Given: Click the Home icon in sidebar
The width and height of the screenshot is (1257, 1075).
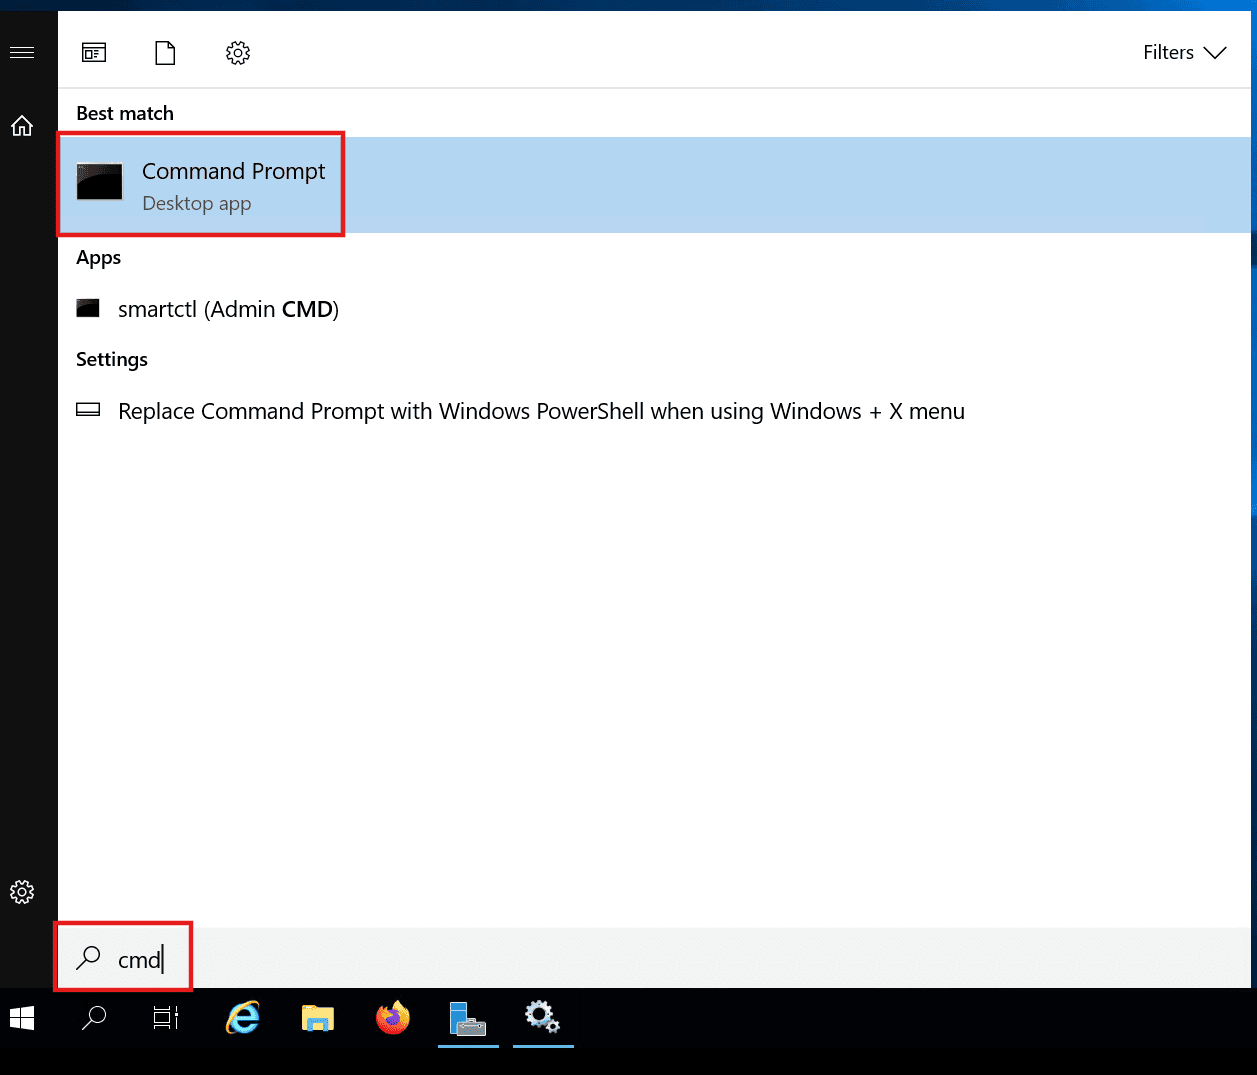Looking at the screenshot, I should pyautogui.click(x=22, y=126).
